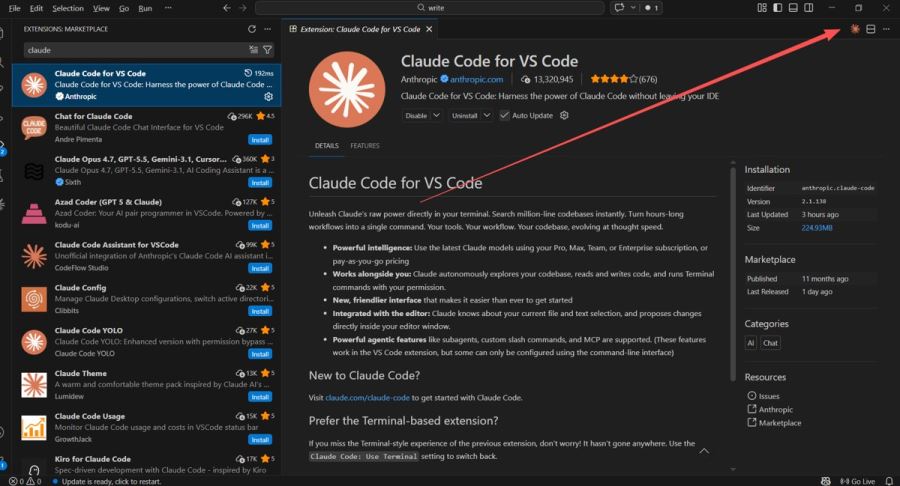Select the Claude Config extension icon

coord(34,300)
